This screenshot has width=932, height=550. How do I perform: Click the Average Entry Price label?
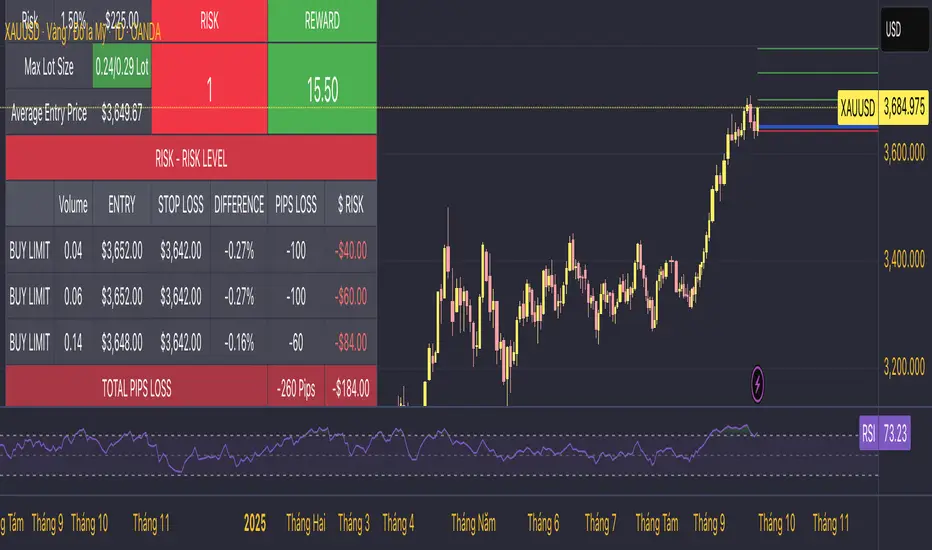coord(49,113)
